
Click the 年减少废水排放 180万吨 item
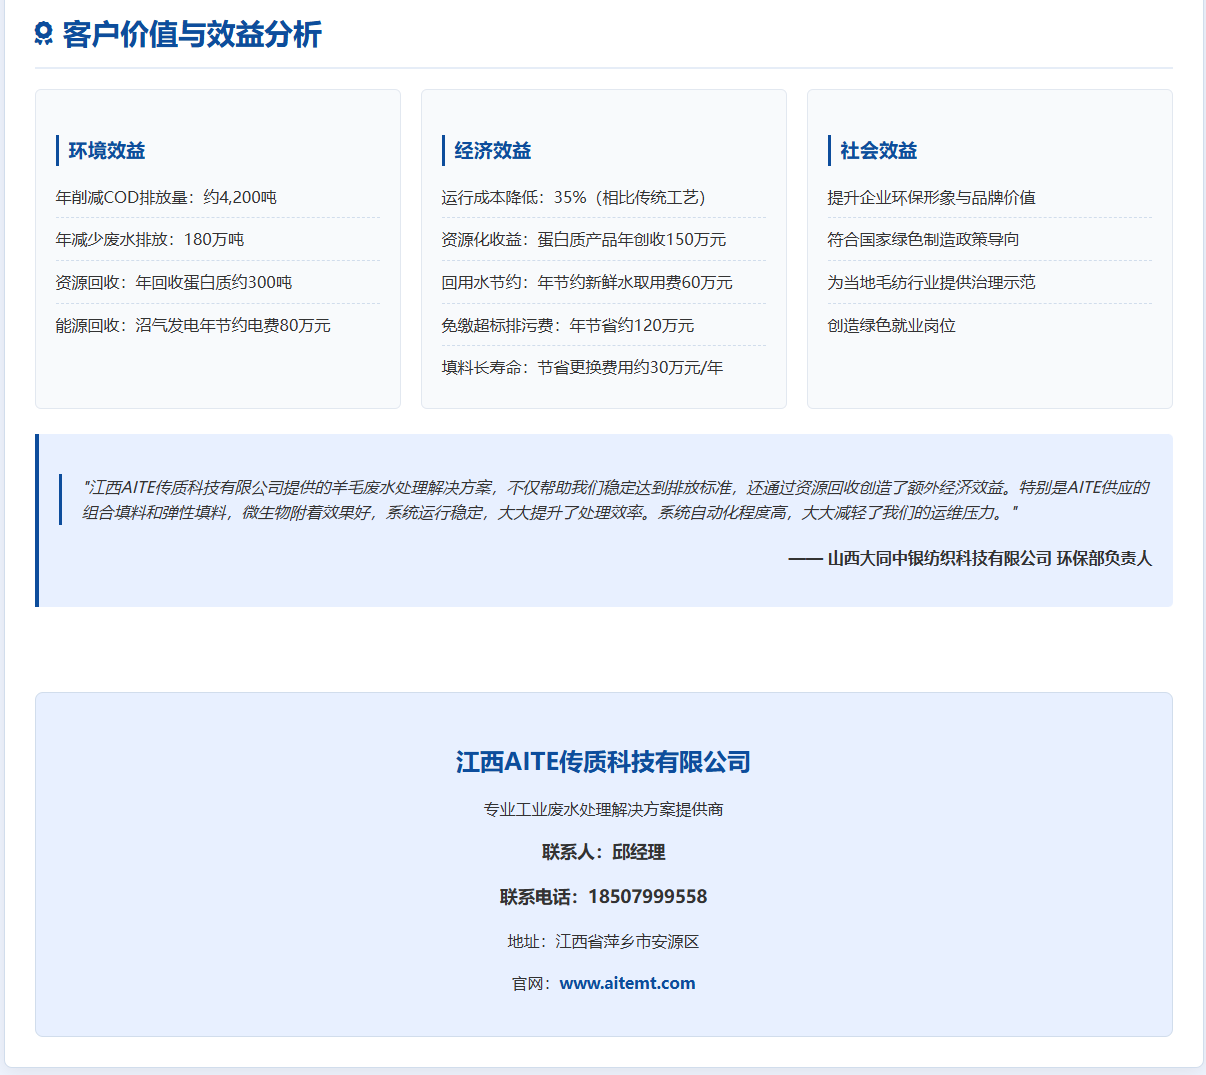pyautogui.click(x=150, y=239)
